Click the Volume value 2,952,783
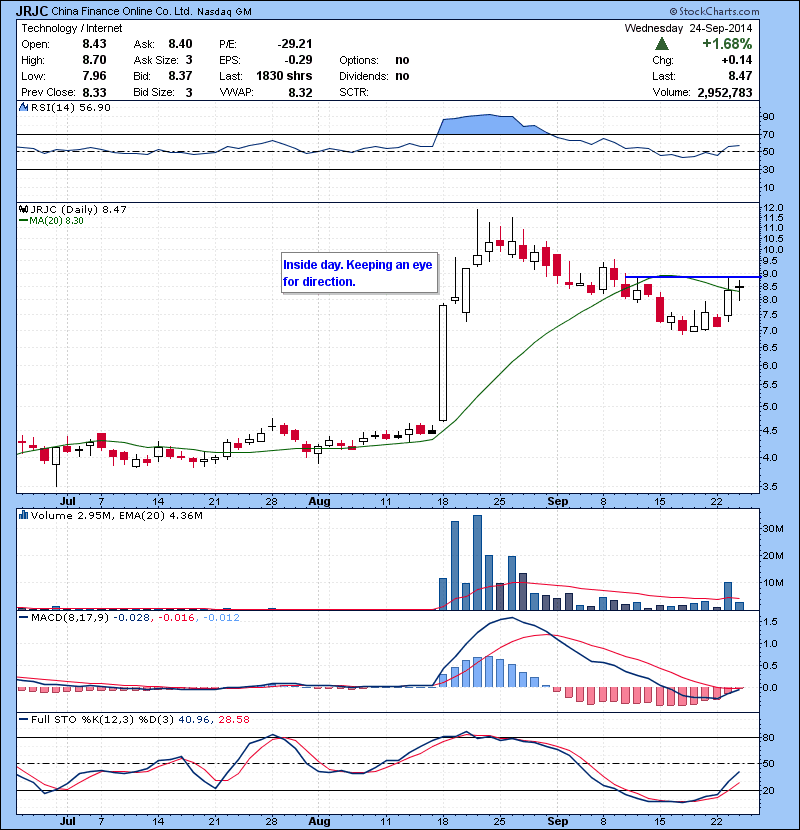Viewport: 800px width, 830px height. 725,92
